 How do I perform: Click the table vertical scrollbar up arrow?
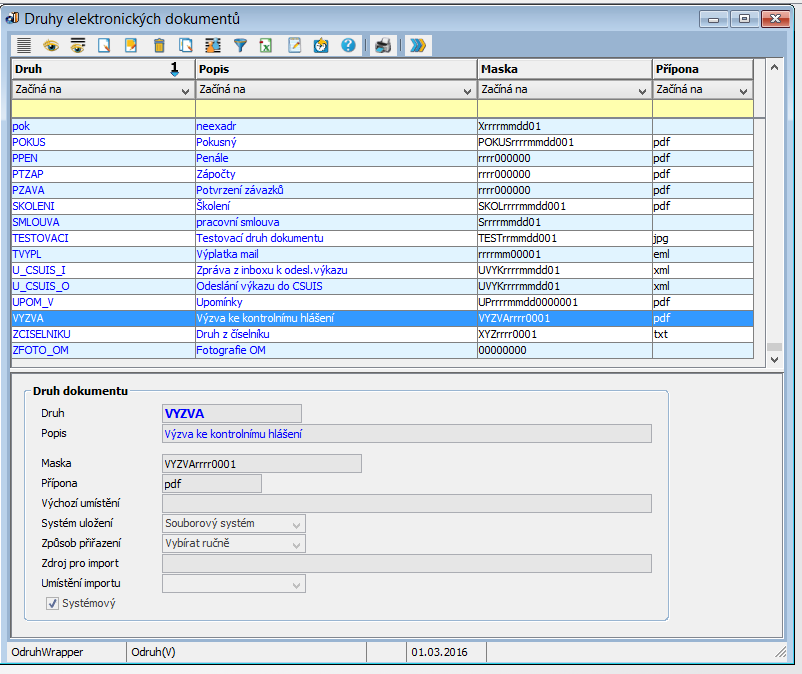coord(773,68)
